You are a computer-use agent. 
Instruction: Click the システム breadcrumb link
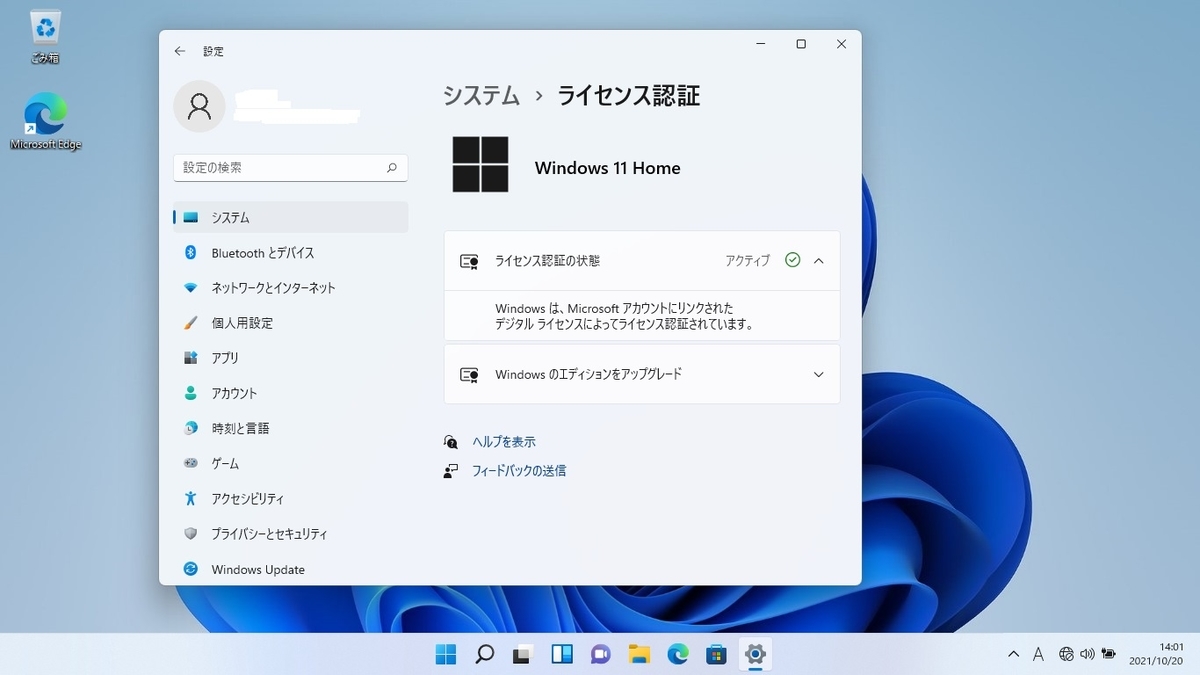(x=482, y=96)
